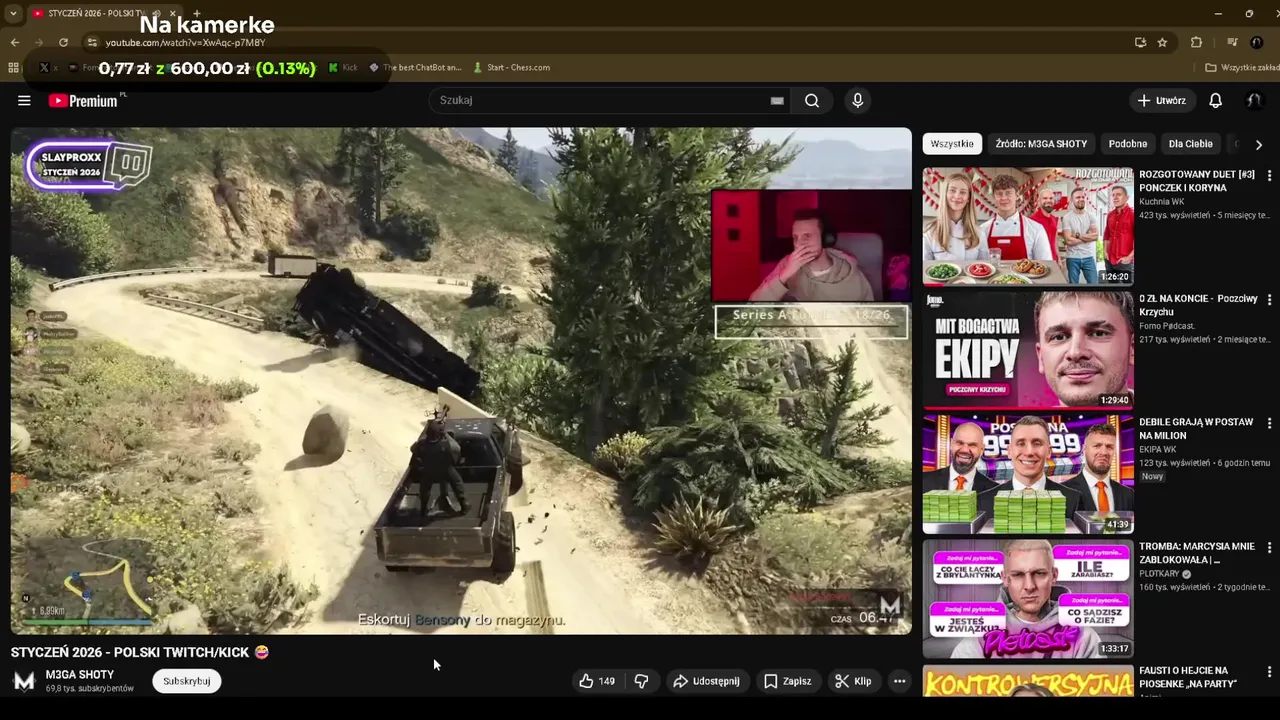View site information icon in address bar
1280x720 pixels.
pyautogui.click(x=92, y=42)
